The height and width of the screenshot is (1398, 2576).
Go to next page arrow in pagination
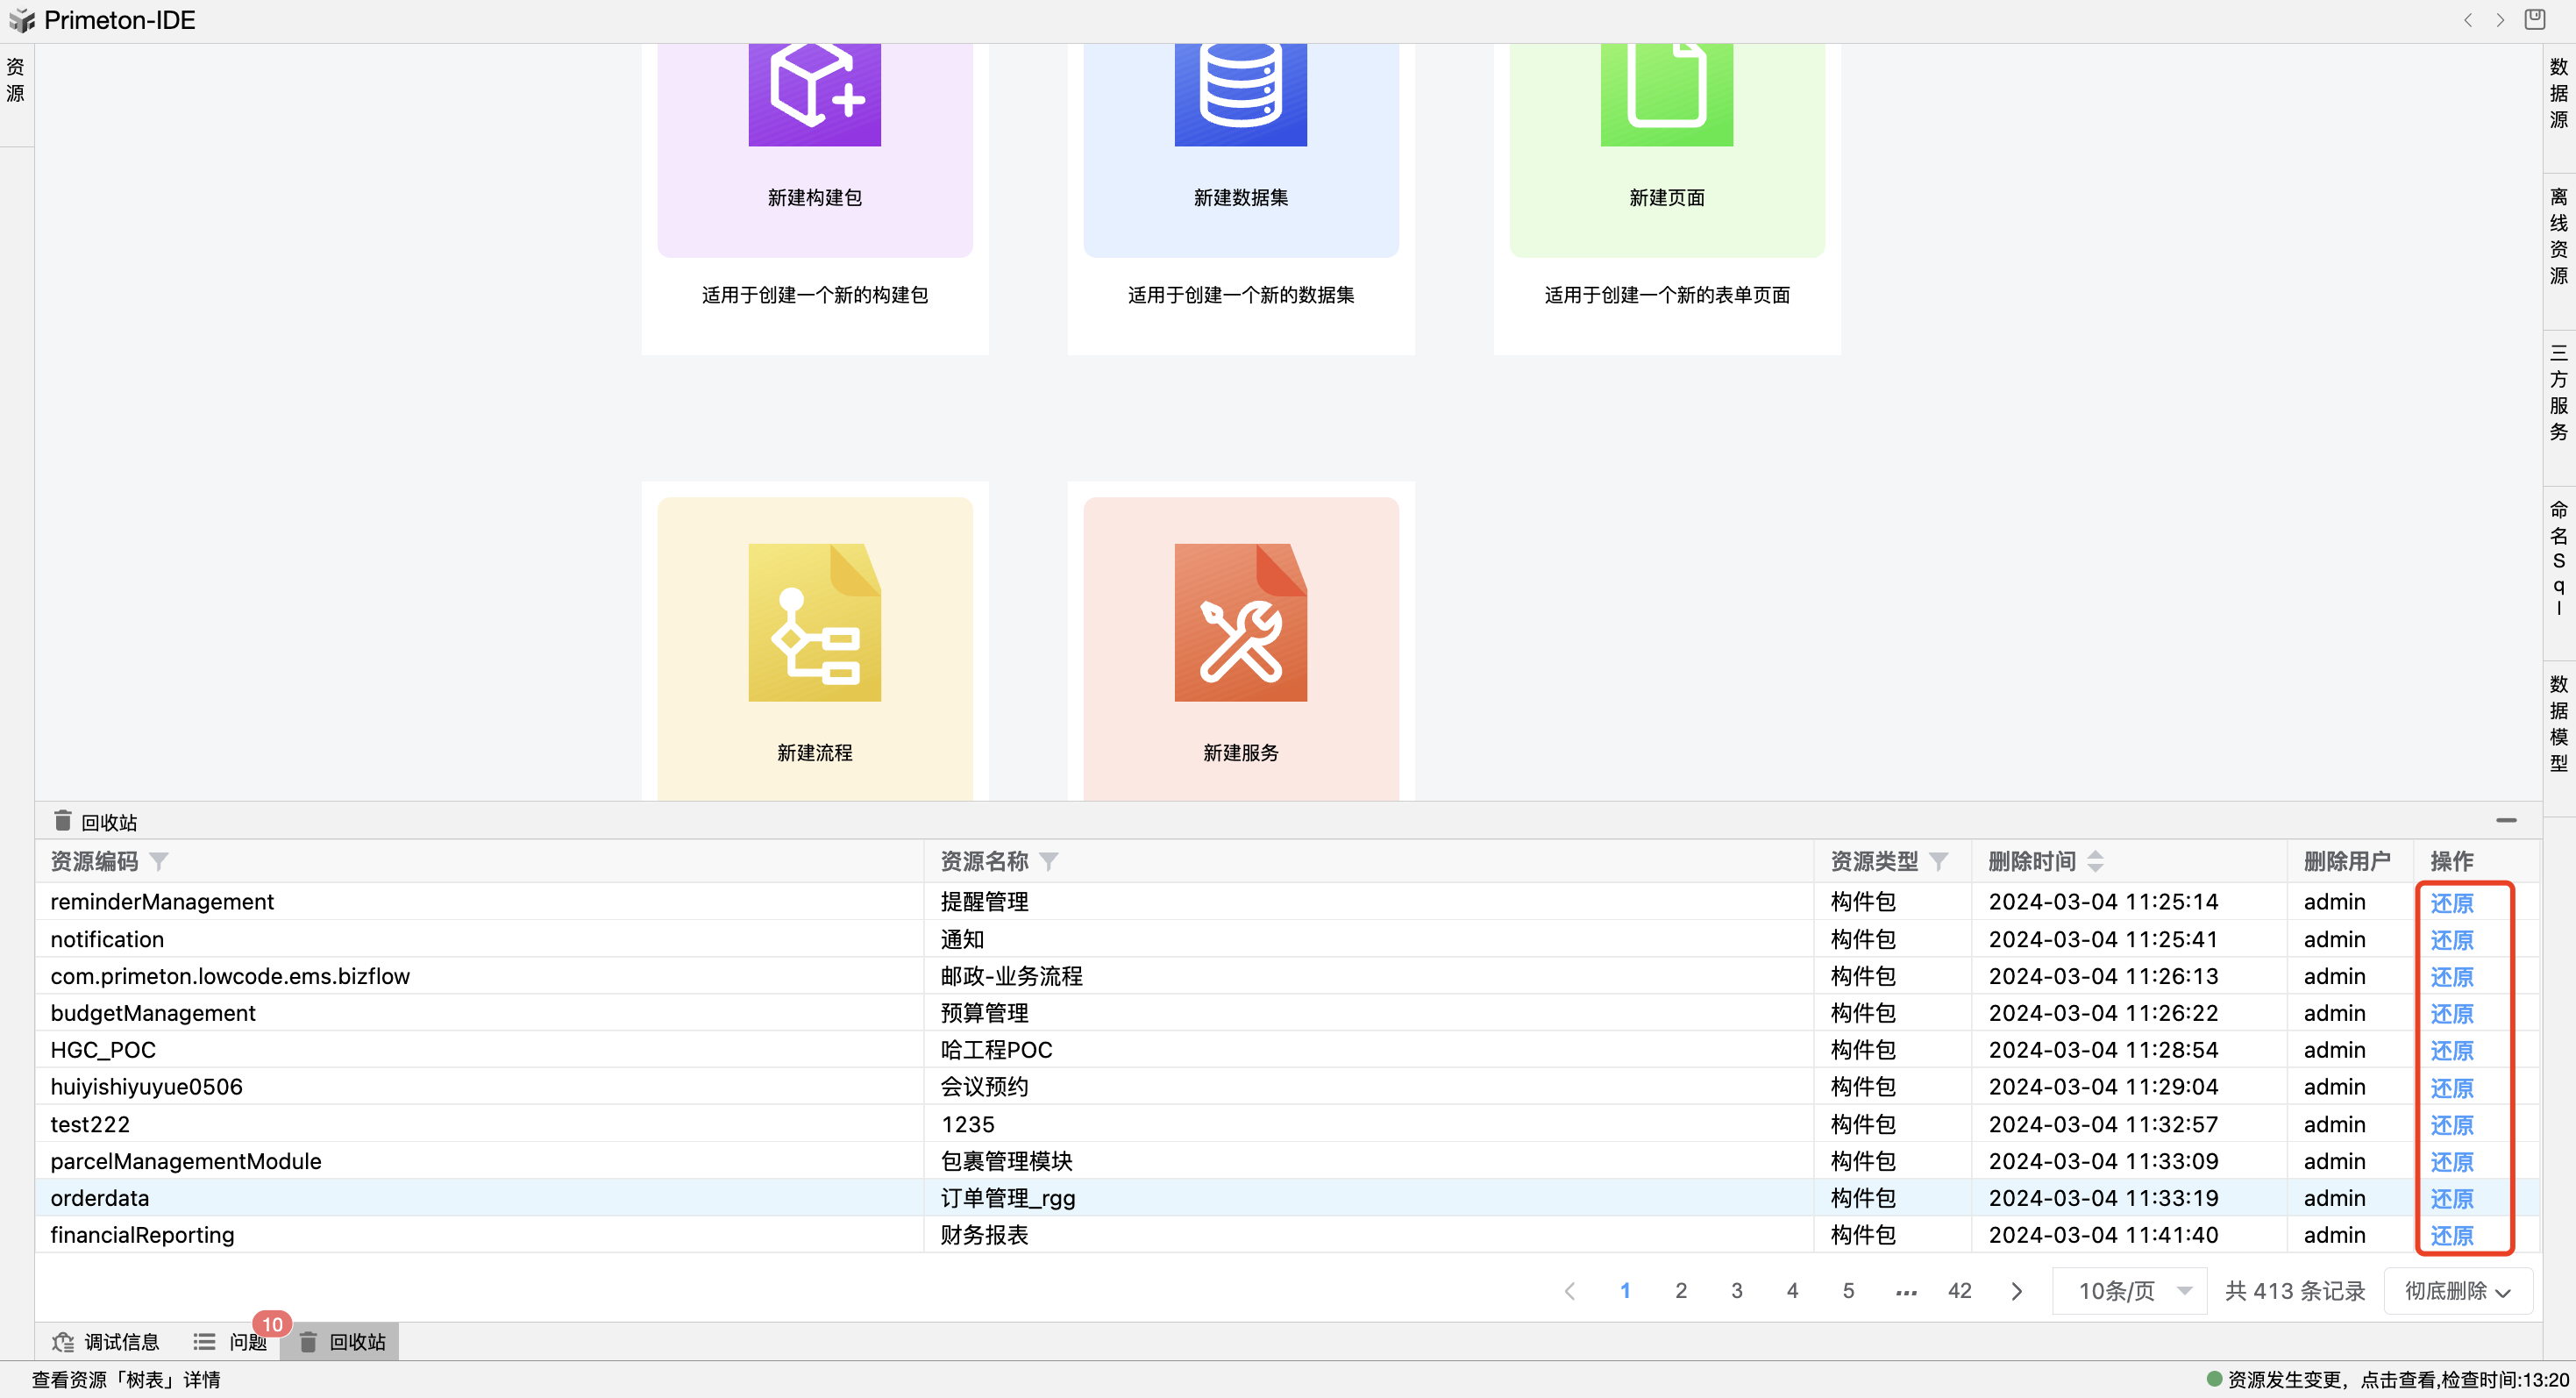[2016, 1291]
